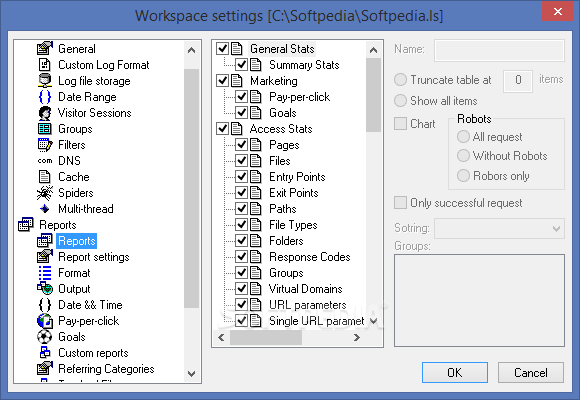The image size is (580, 400).
Task: Toggle the Virtual Domains checkbox
Action: tap(242, 289)
